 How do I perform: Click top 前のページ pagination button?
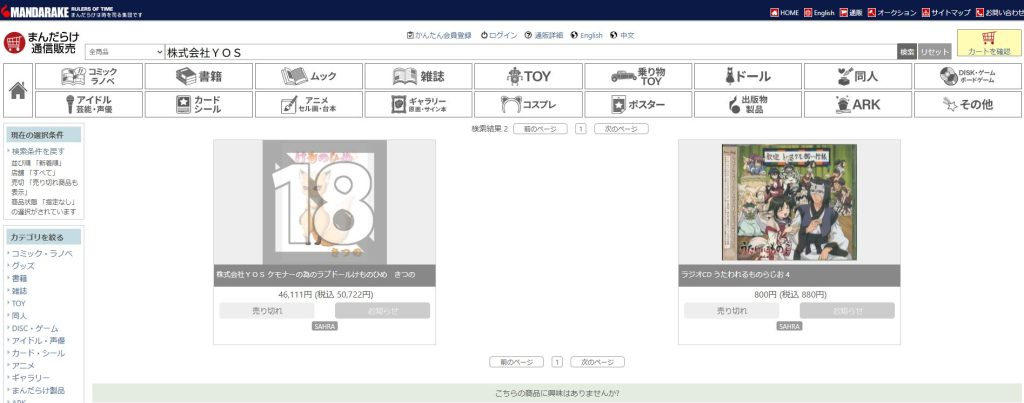click(540, 129)
